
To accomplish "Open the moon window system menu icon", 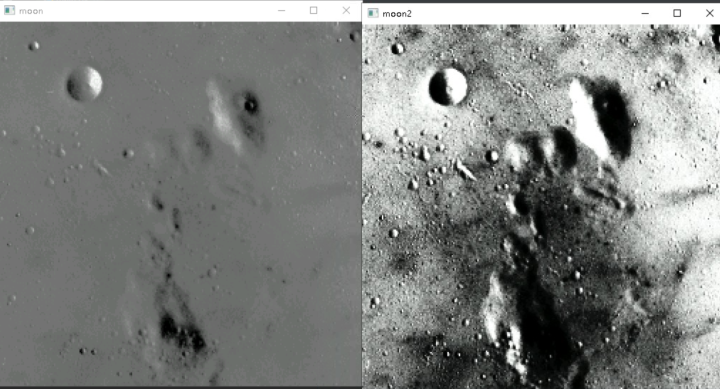I will (x=9, y=11).
